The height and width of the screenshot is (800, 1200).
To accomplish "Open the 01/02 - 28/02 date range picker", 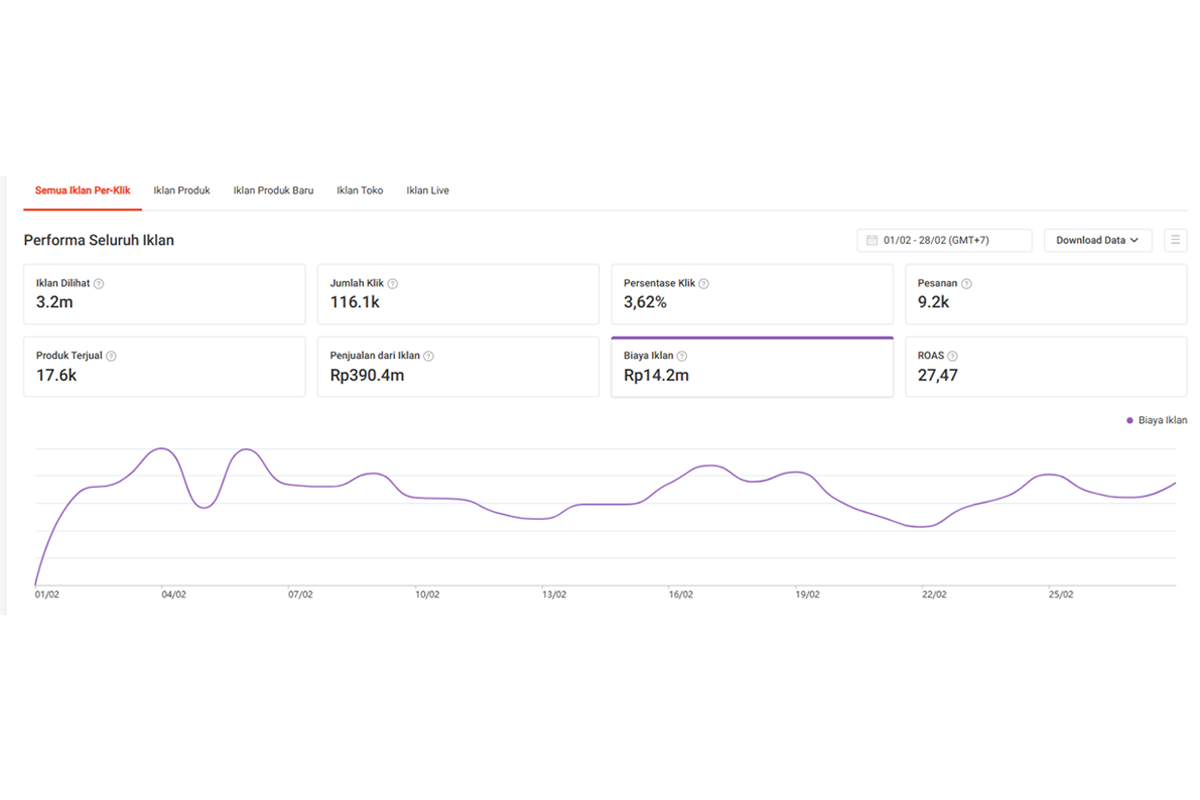I will click(x=944, y=240).
